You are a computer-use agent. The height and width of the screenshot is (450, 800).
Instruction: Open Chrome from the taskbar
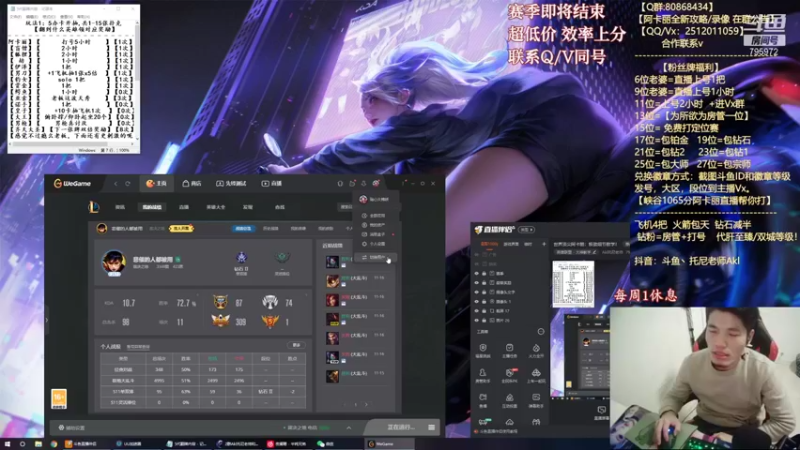coord(54,444)
